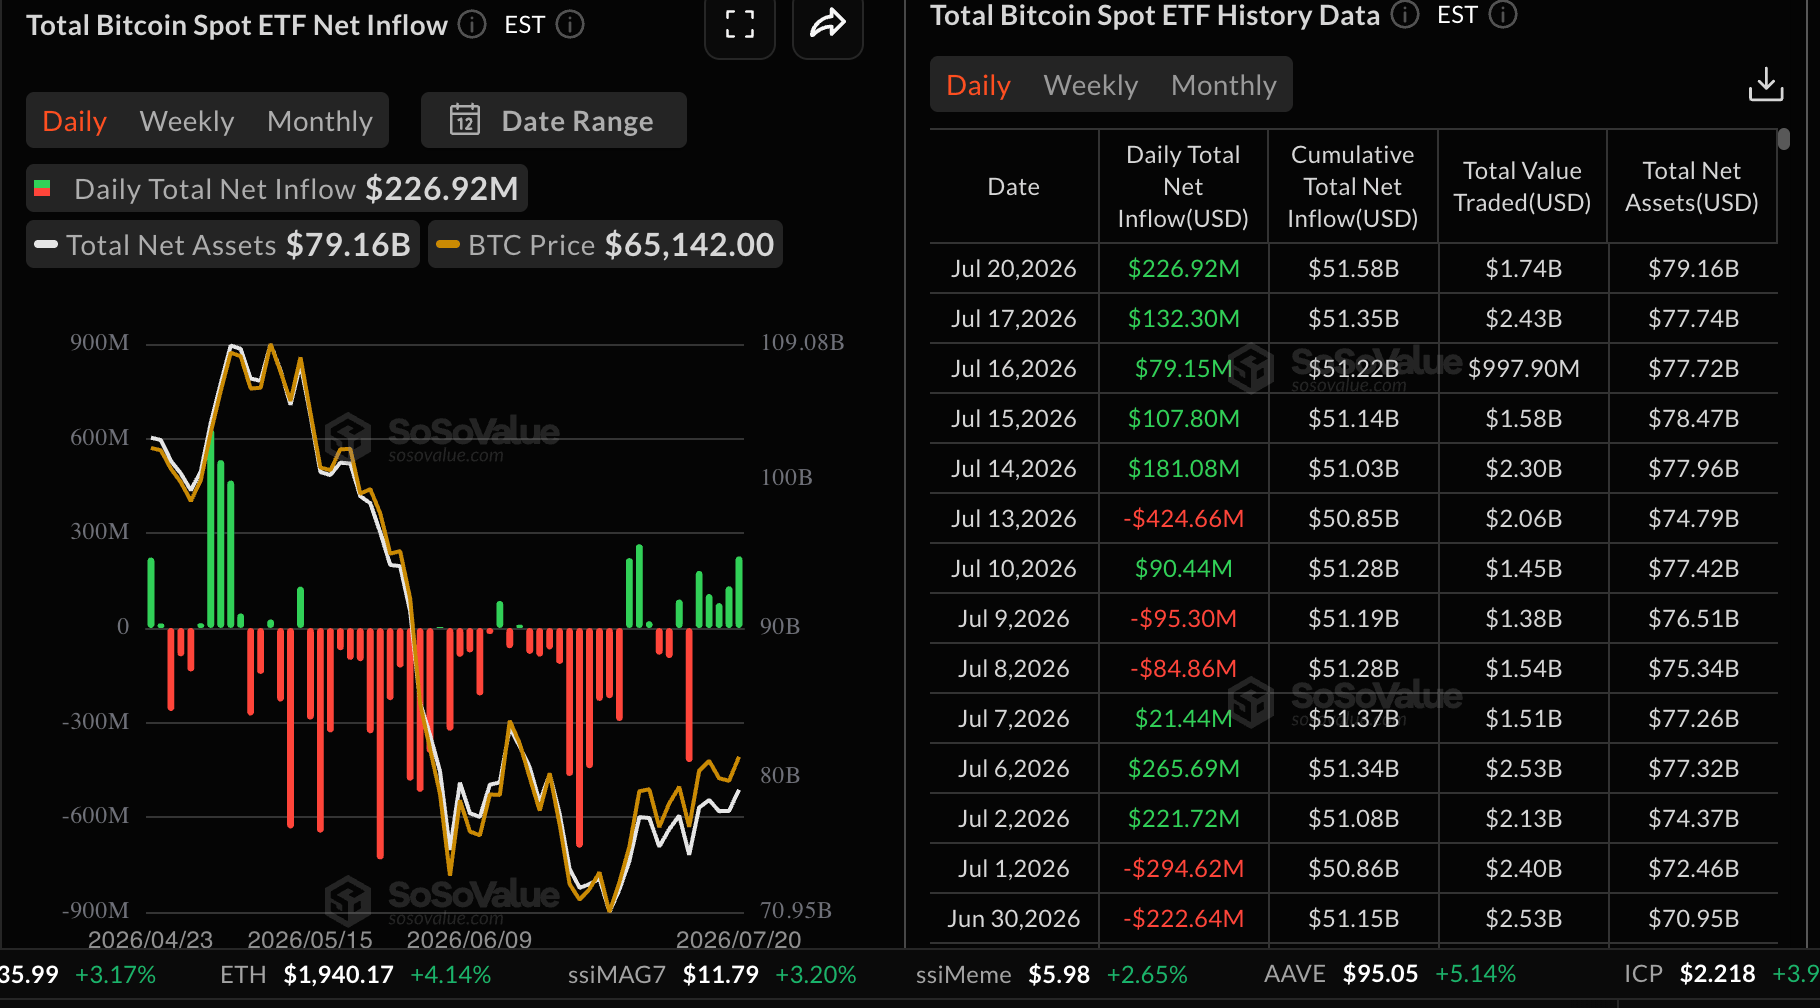This screenshot has height=1008, width=1820.
Task: Toggle the Total Net Assets line
Action: pyautogui.click(x=222, y=244)
